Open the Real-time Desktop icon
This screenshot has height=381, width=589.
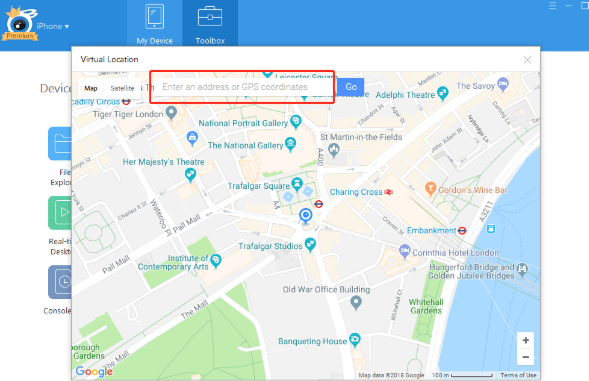click(60, 213)
